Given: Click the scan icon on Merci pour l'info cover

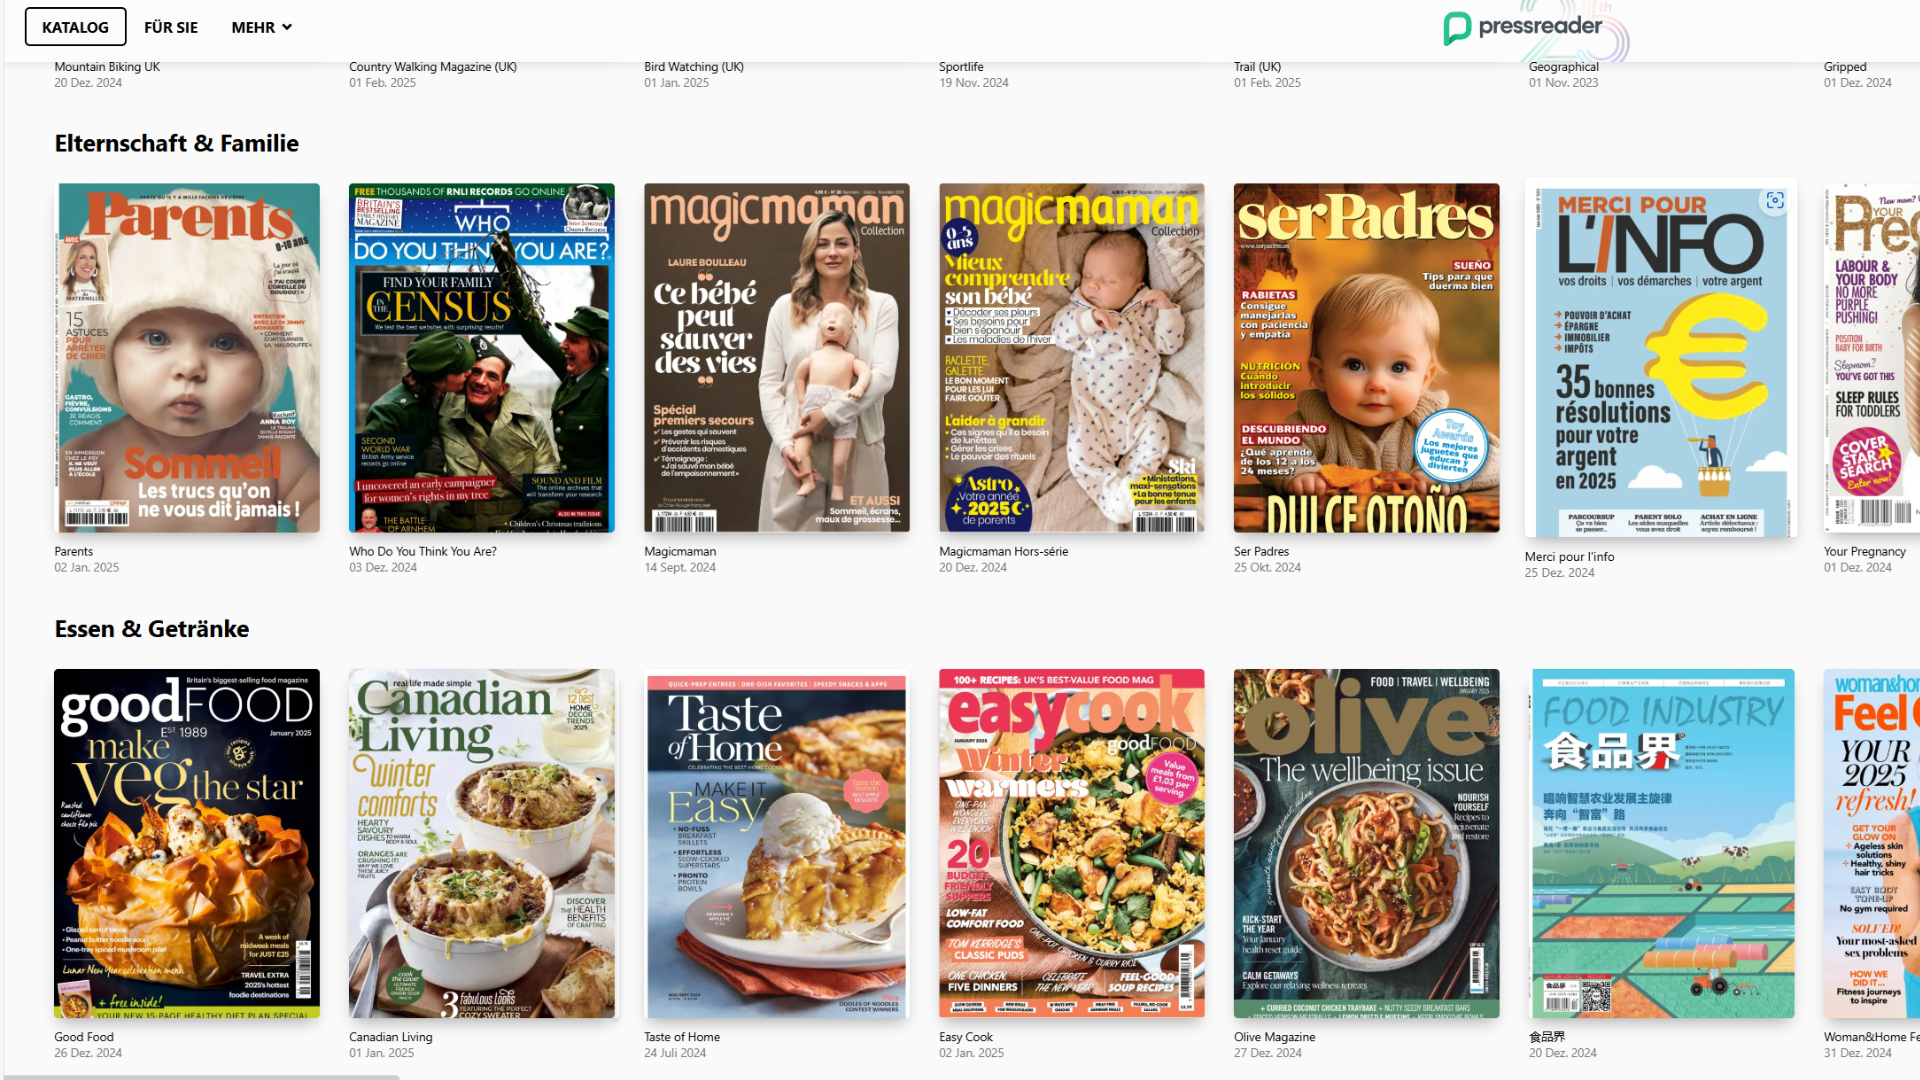Looking at the screenshot, I should tap(1775, 201).
